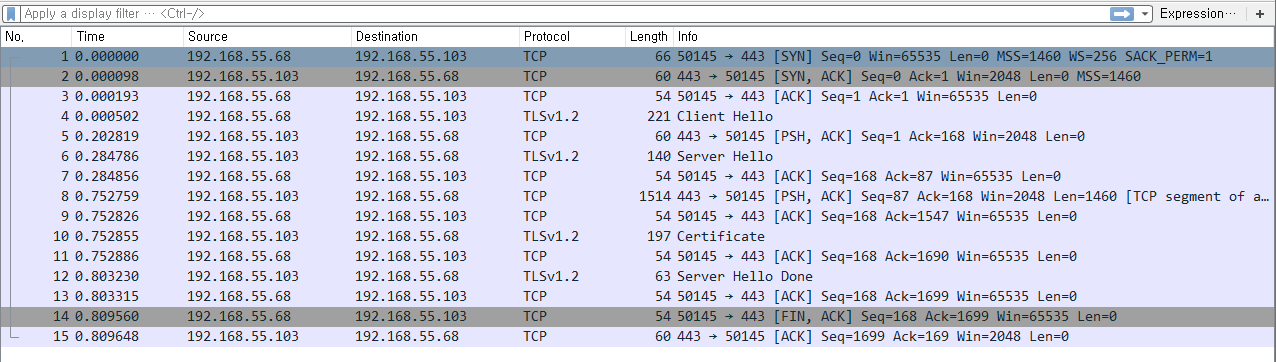Select packet 8 with length 1514
Image resolution: width=1276 pixels, height=362 pixels.
coord(638,196)
